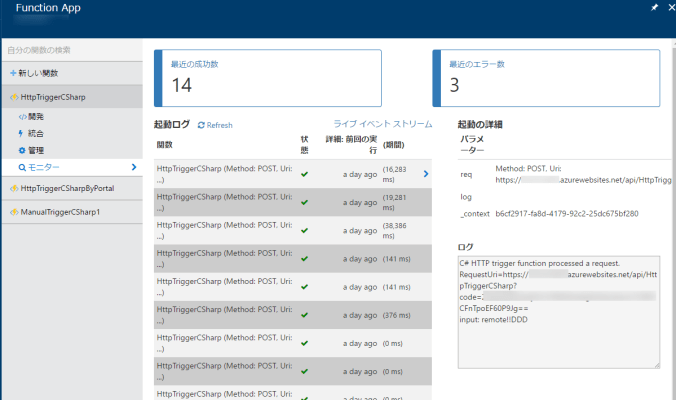Viewport: 676px width, 400px height.
Task: Click the vertical scrollbar at right edge
Action: point(673,220)
